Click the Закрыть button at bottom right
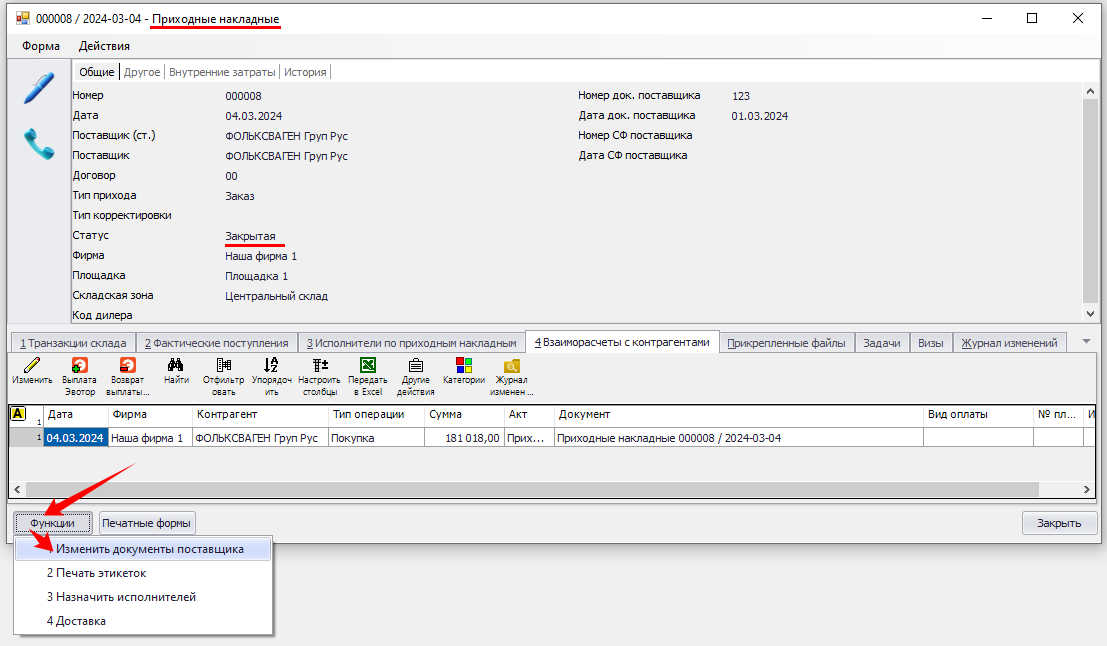 point(1058,523)
